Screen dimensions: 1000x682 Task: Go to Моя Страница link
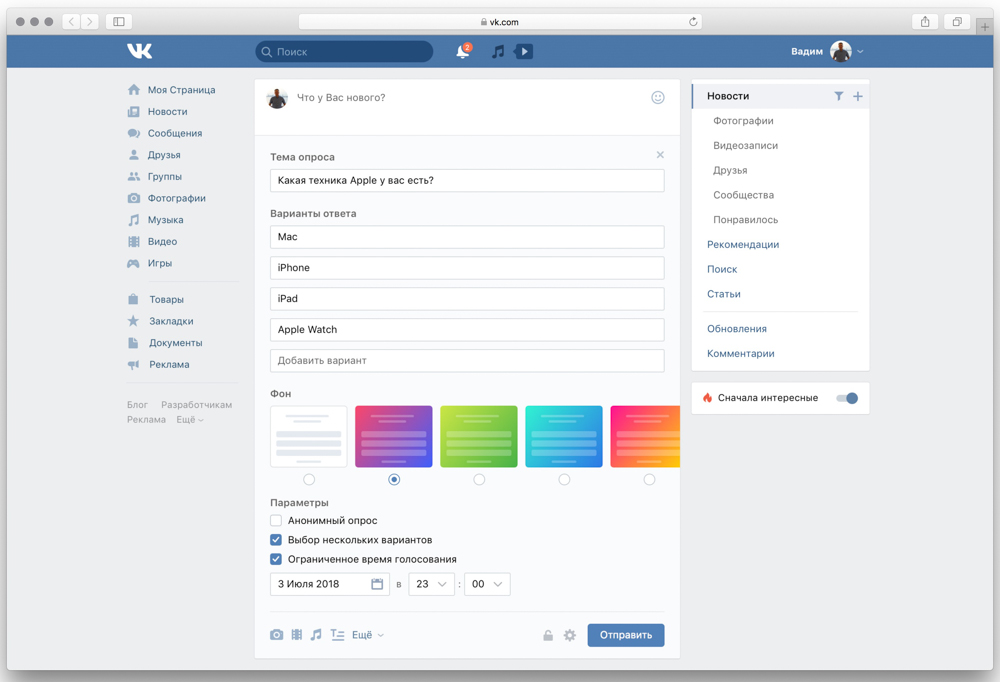(181, 90)
